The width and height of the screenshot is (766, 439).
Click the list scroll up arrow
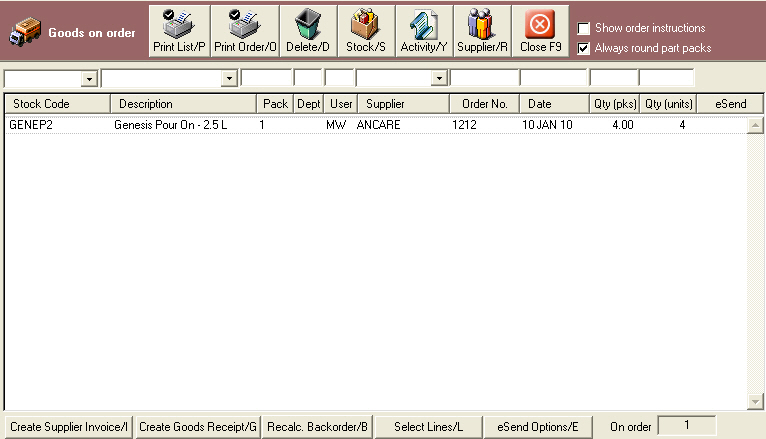[x=755, y=125]
